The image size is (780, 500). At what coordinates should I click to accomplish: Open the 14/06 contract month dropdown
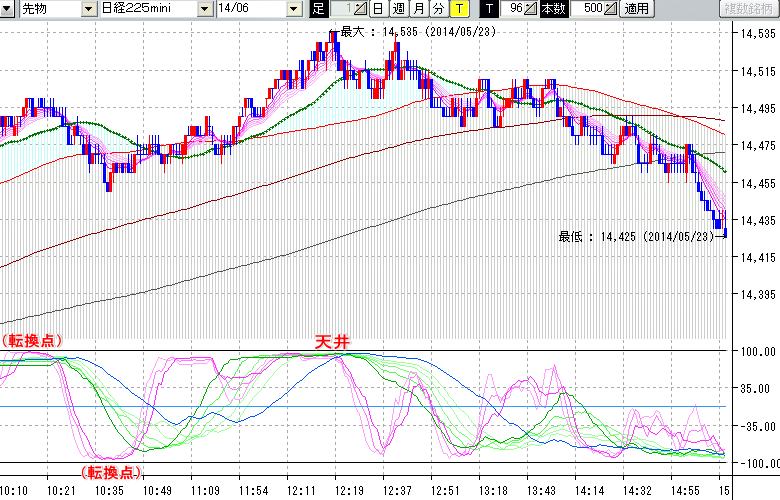[x=293, y=9]
